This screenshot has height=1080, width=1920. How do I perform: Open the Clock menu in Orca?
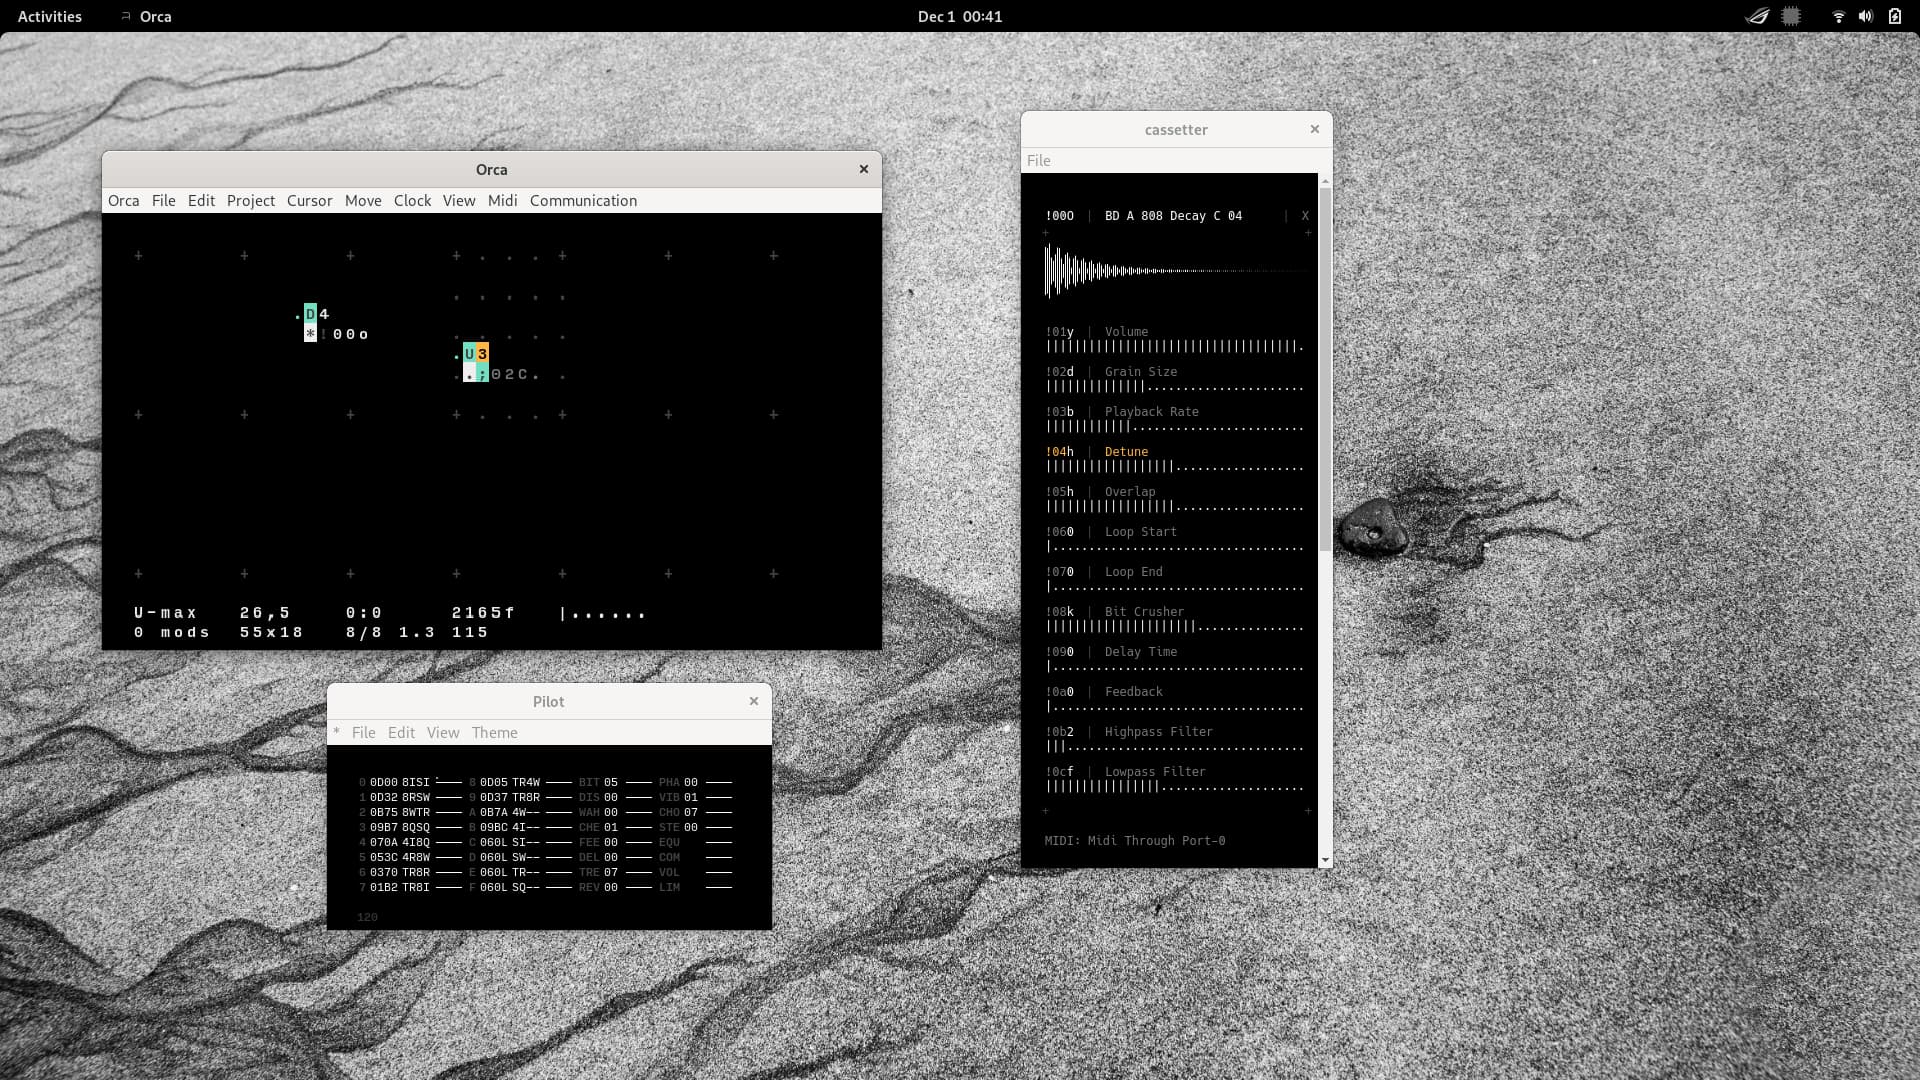tap(412, 200)
